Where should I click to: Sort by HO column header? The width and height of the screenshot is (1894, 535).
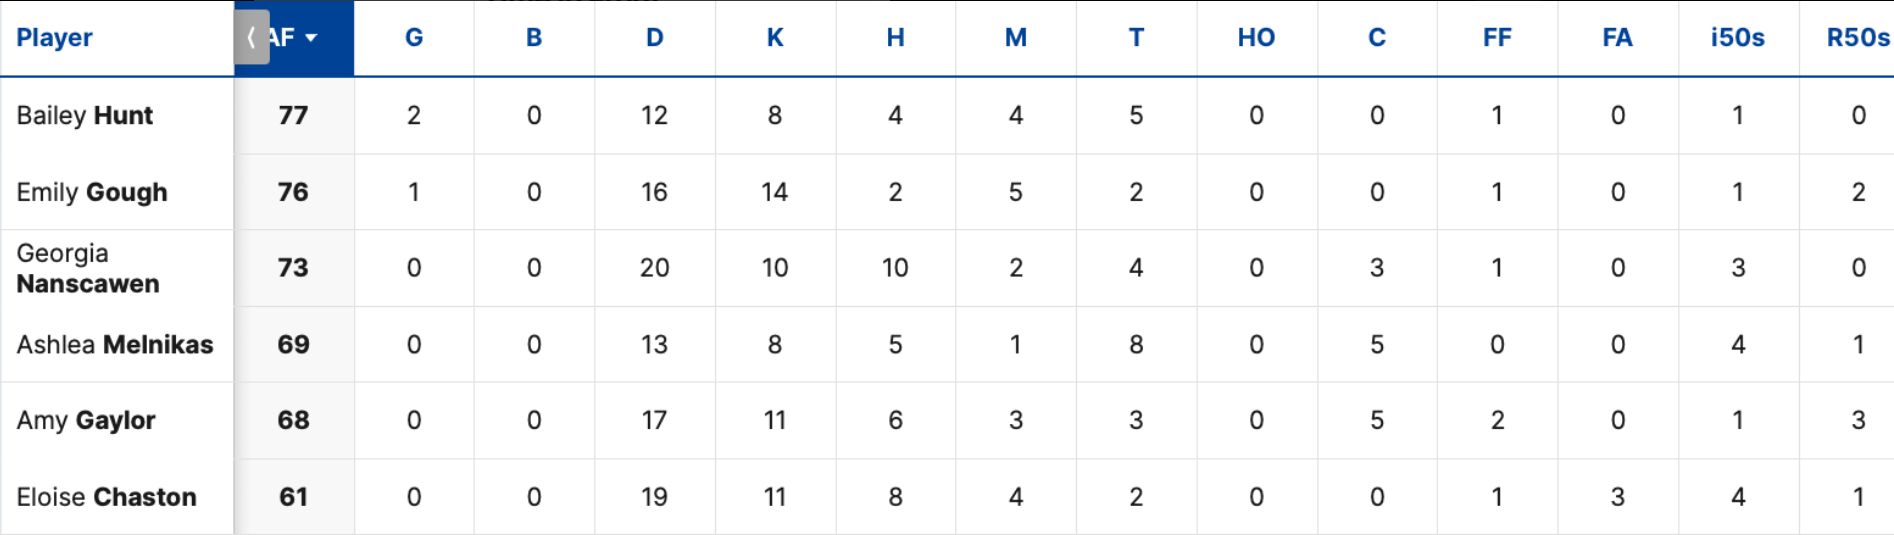1256,38
